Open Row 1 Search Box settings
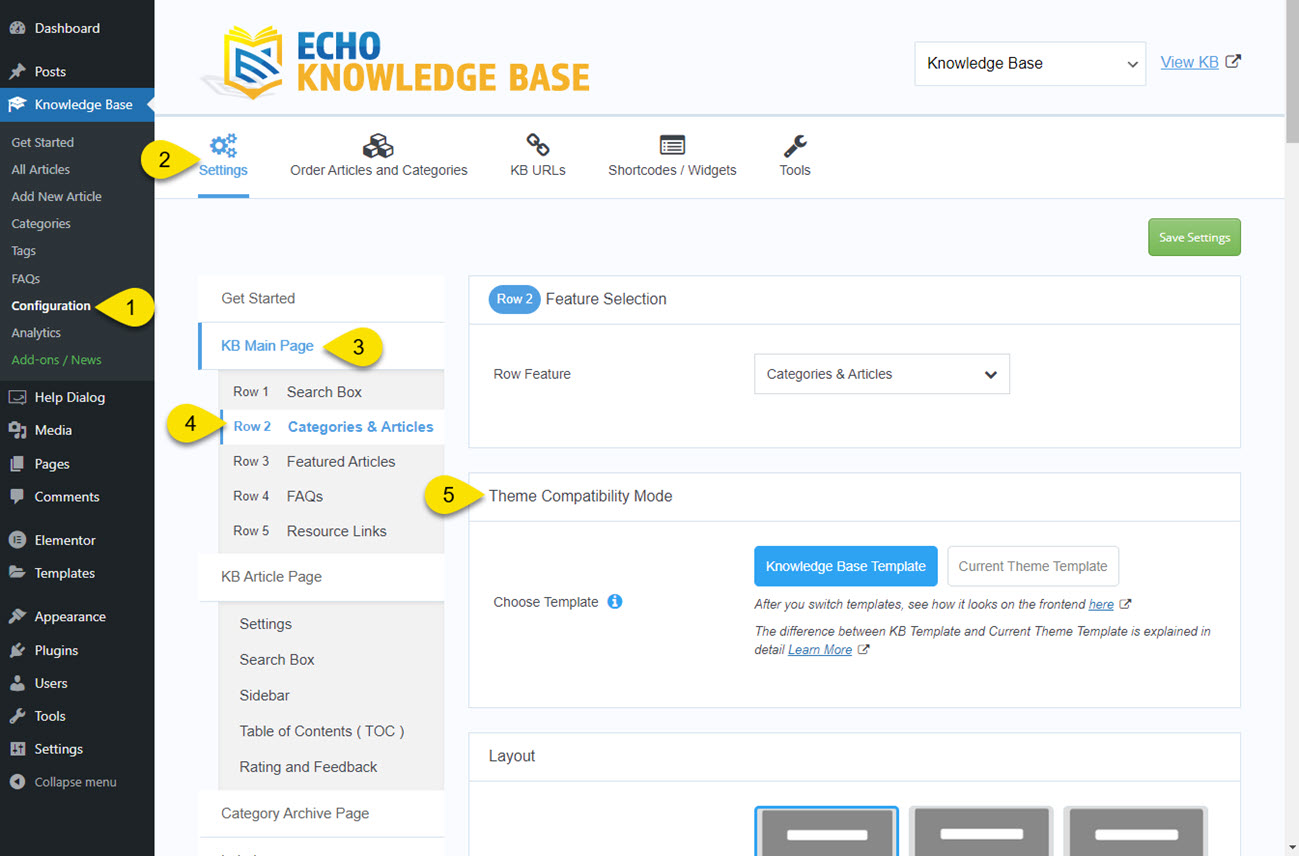Image resolution: width=1299 pixels, height=856 pixels. (332, 392)
